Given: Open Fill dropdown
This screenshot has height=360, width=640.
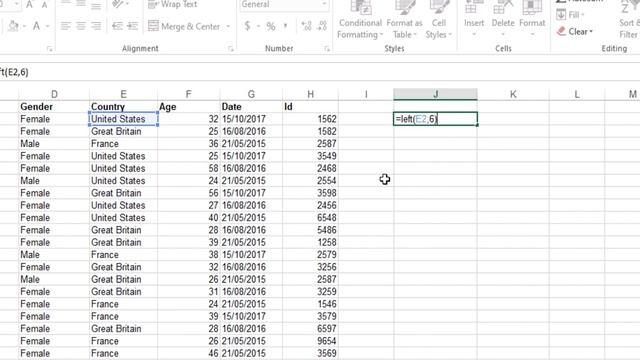Looking at the screenshot, I should [x=570, y=15].
